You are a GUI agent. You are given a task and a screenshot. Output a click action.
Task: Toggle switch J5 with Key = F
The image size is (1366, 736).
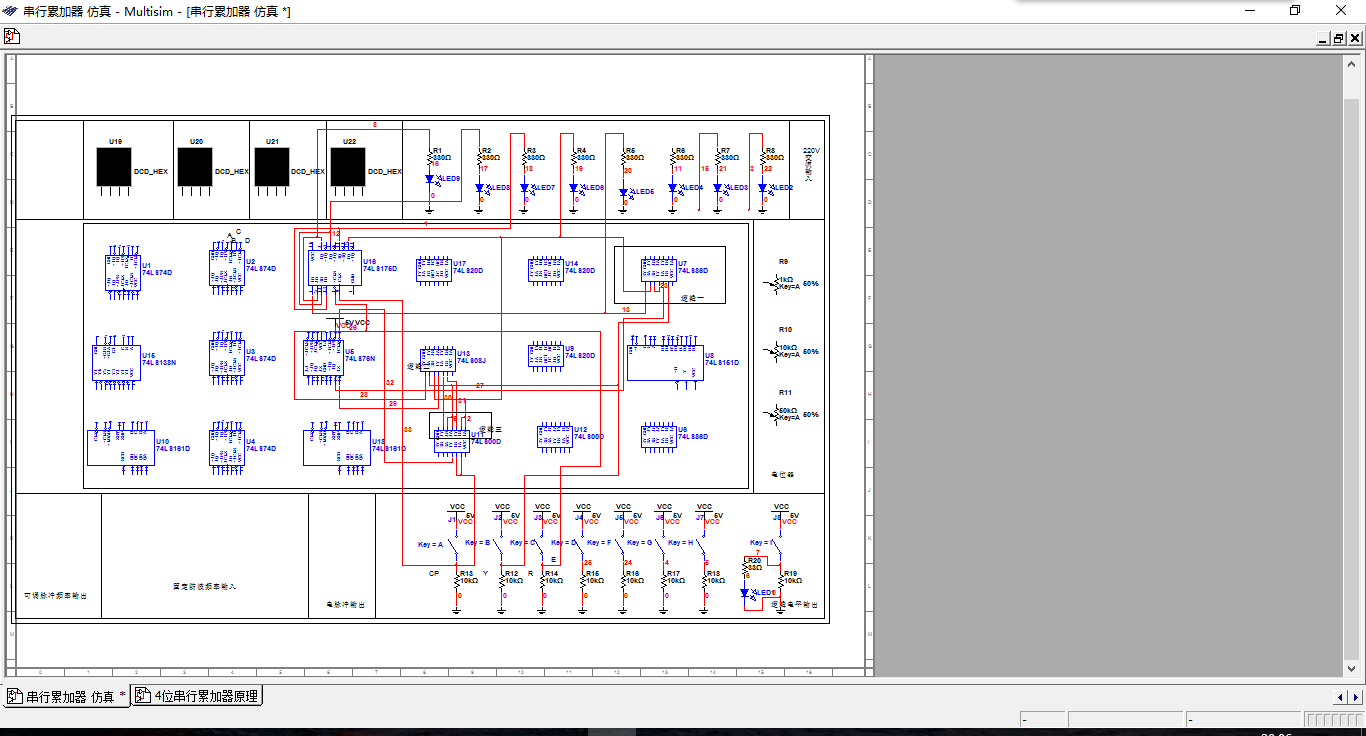(x=622, y=547)
